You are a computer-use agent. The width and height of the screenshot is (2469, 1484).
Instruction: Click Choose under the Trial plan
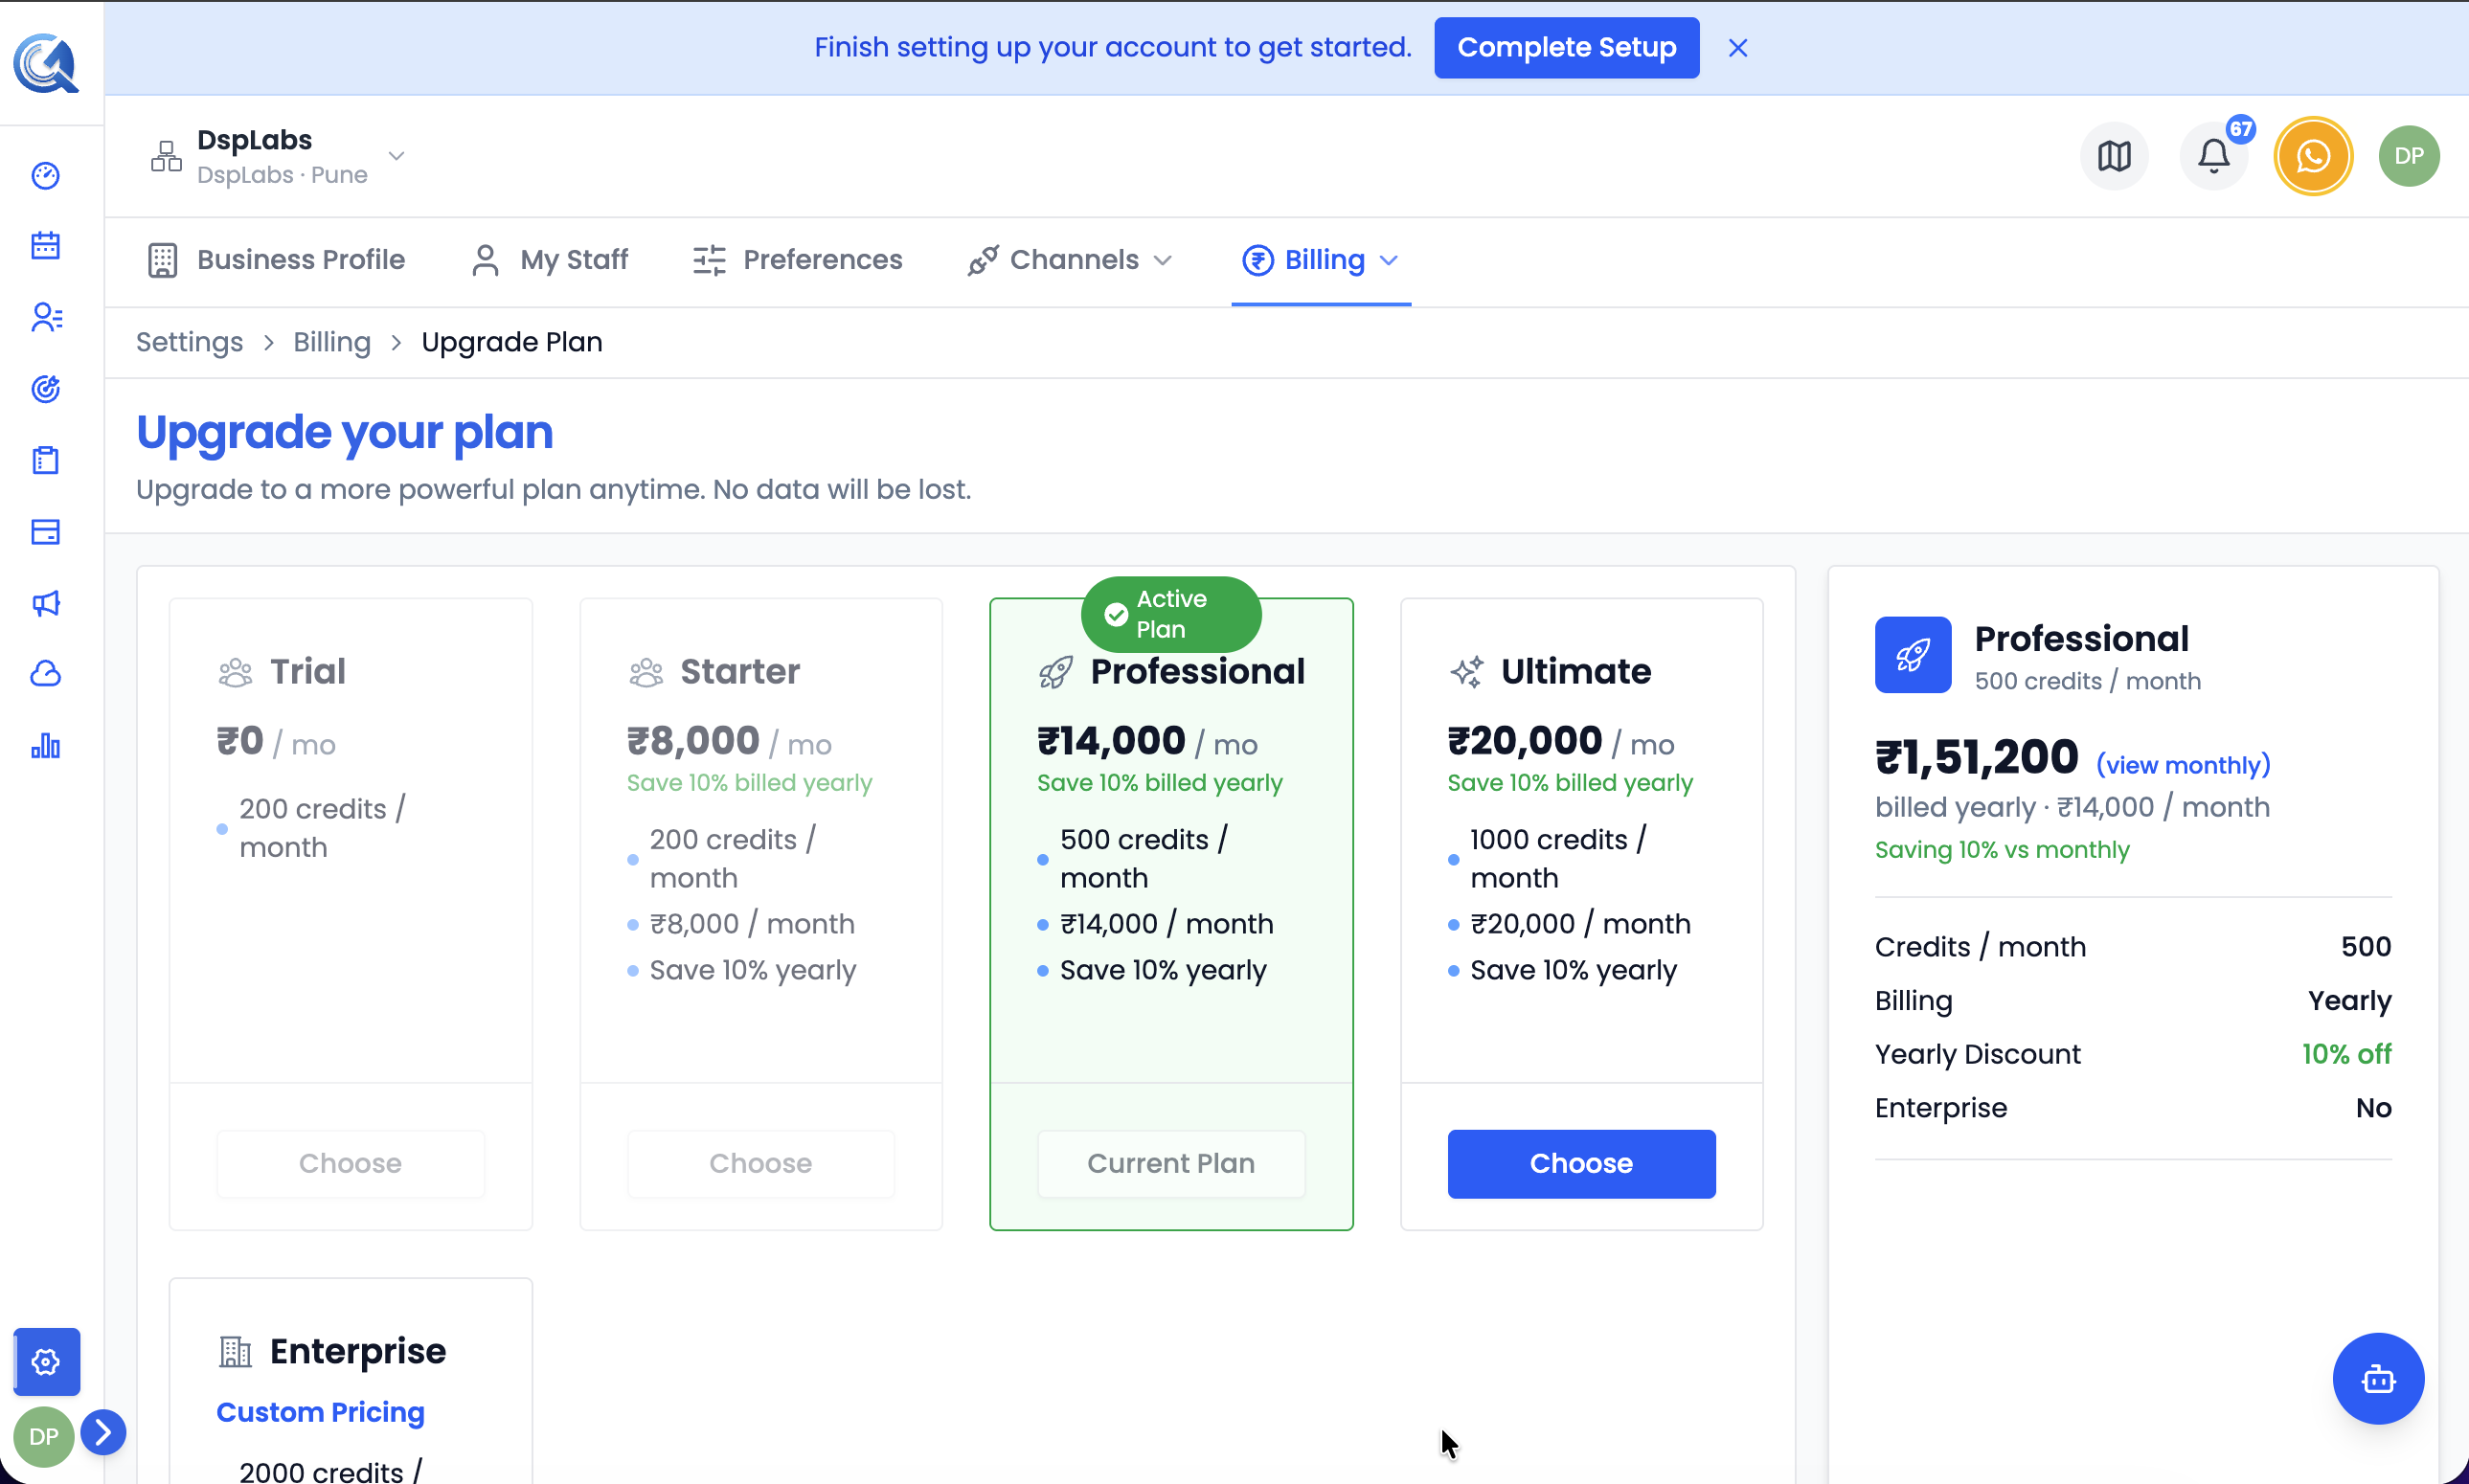[350, 1164]
